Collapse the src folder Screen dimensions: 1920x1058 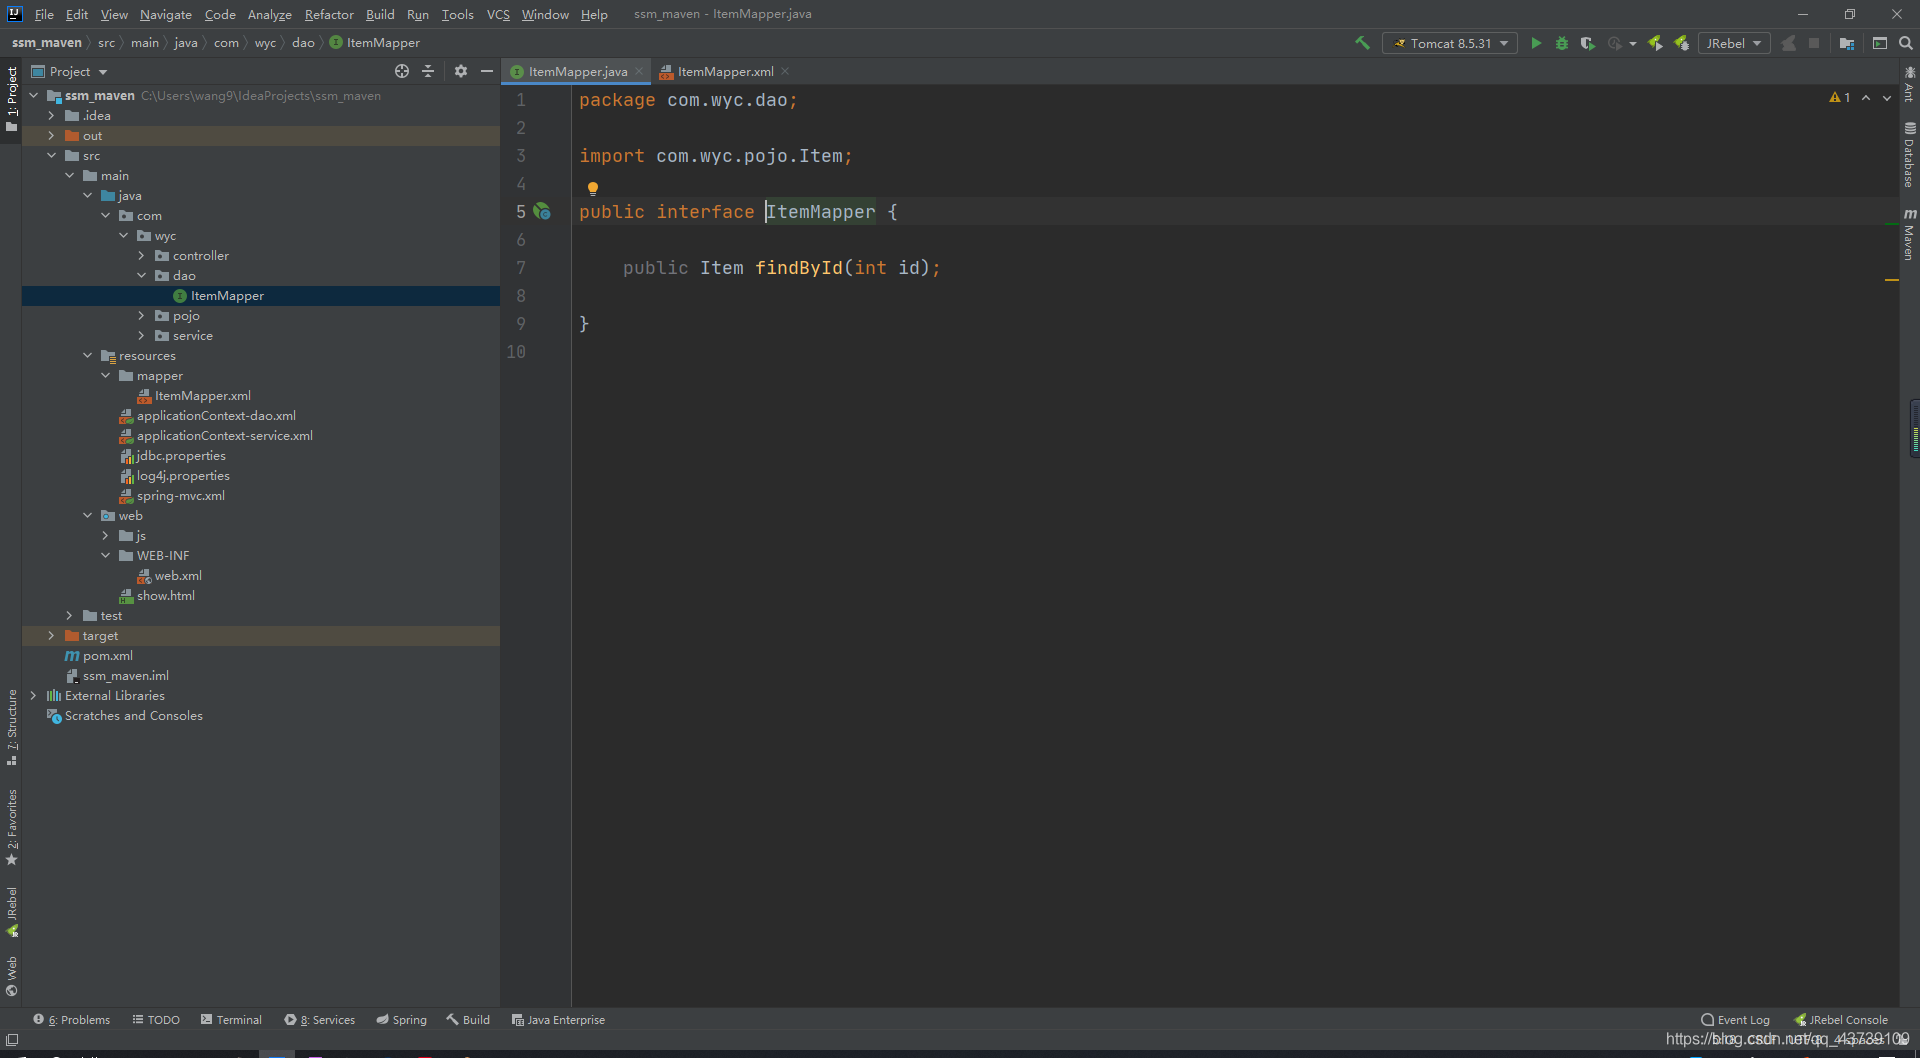51,156
